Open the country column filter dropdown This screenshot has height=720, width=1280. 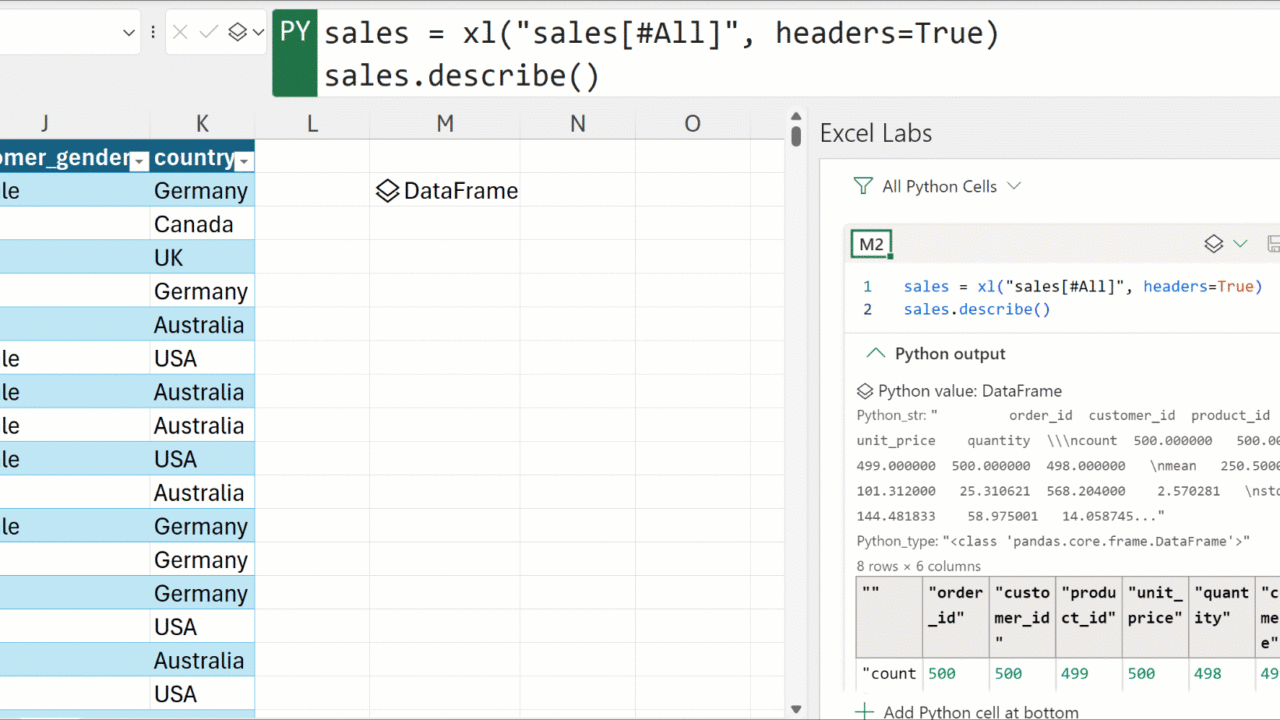click(244, 160)
